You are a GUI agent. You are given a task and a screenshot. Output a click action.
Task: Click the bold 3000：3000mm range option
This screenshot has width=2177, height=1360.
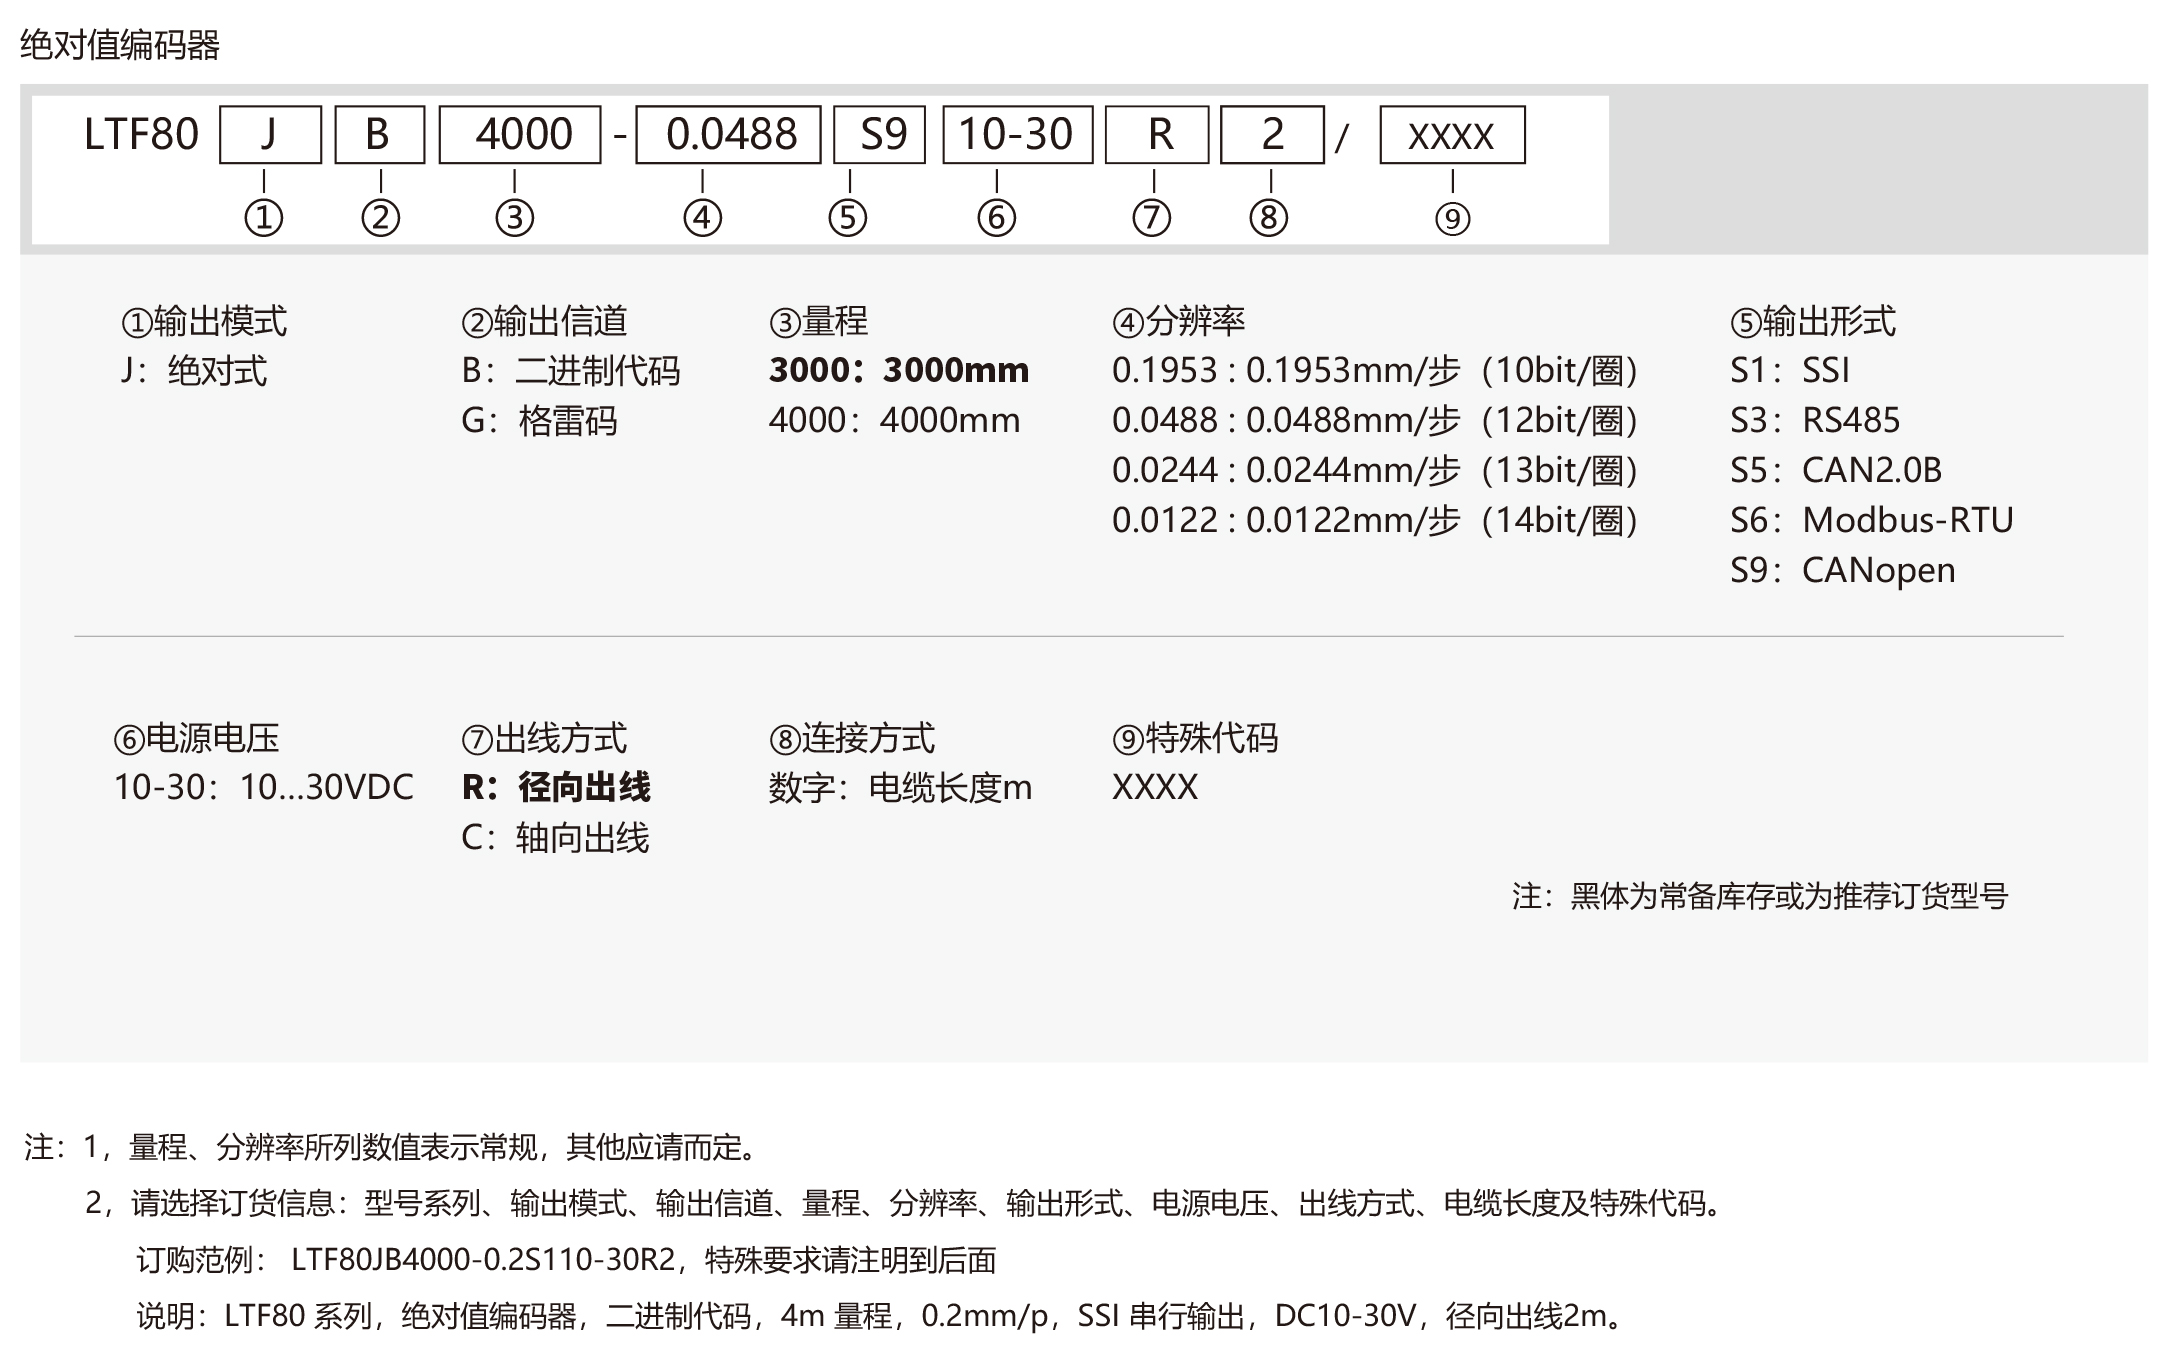pos(898,371)
